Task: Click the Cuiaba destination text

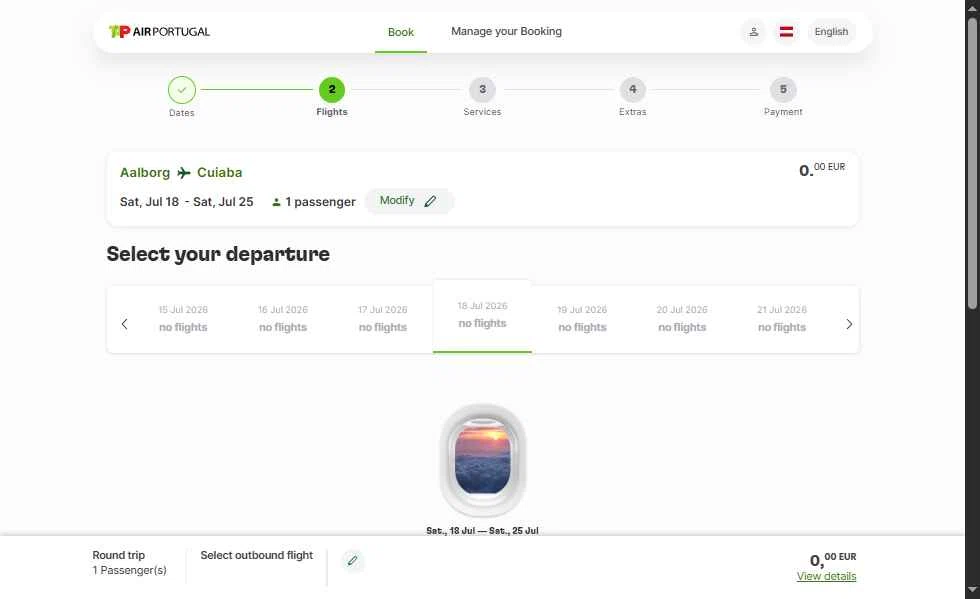Action: point(219,173)
